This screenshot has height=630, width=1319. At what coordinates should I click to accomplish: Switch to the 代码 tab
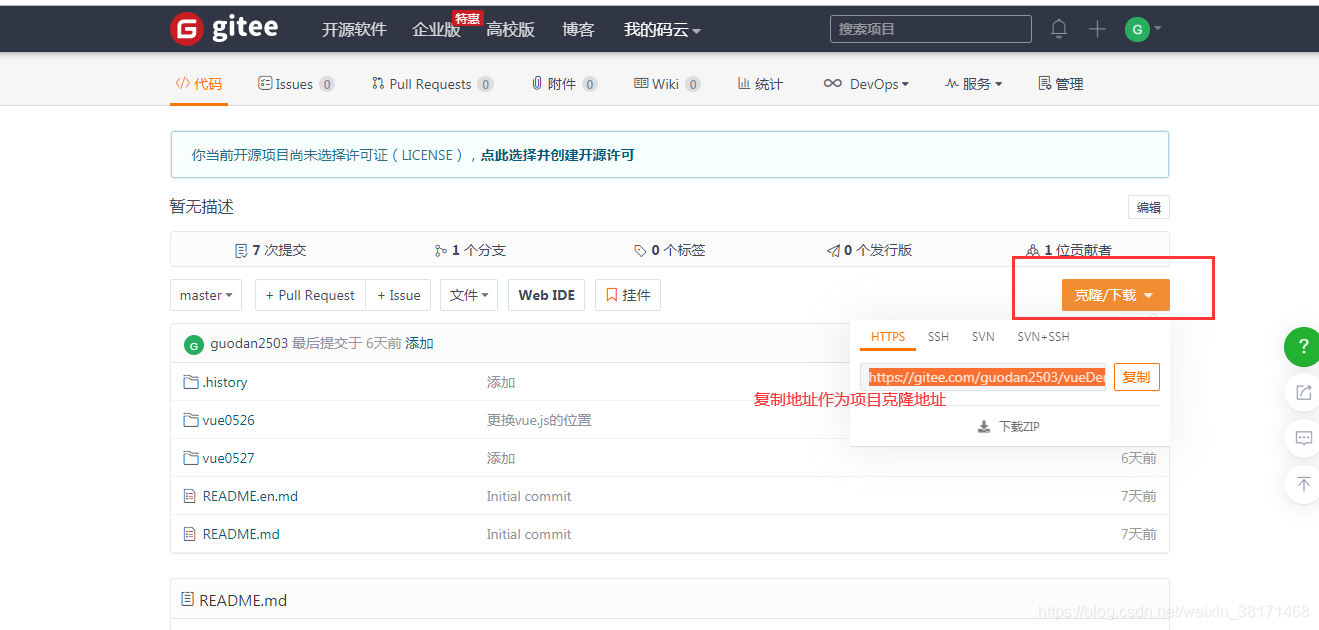pos(199,84)
